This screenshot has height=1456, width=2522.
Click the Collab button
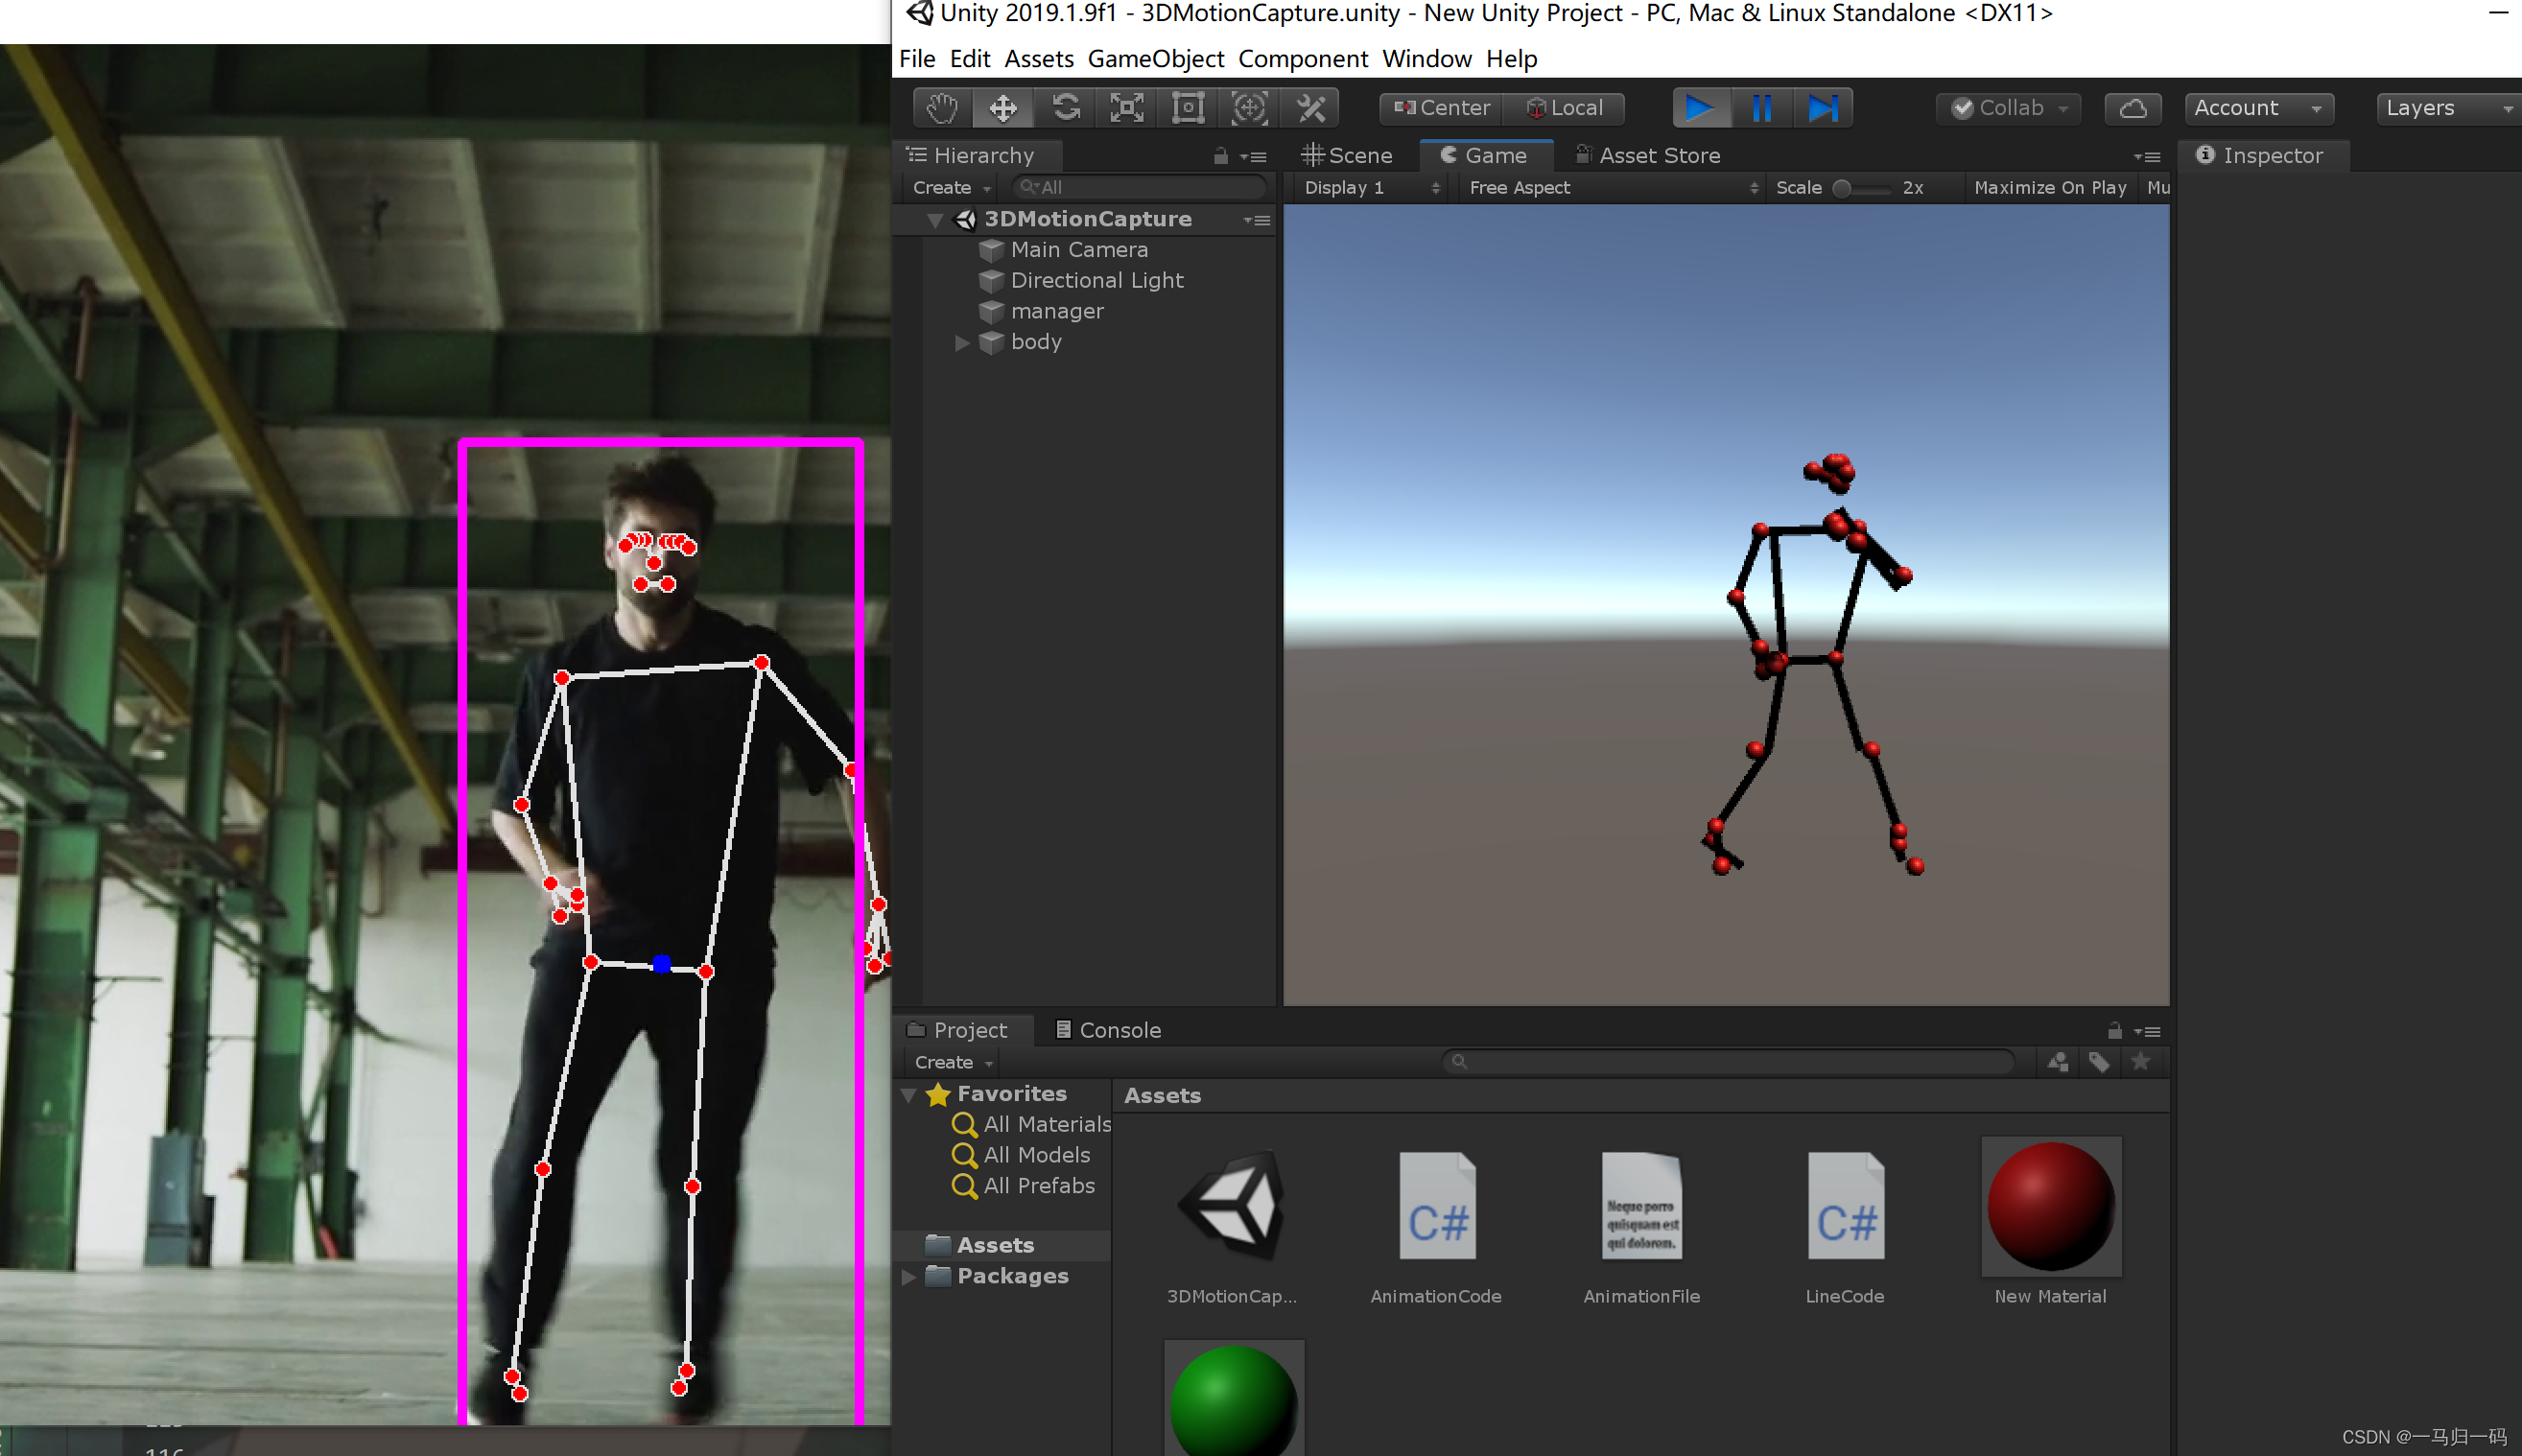tap(2008, 108)
